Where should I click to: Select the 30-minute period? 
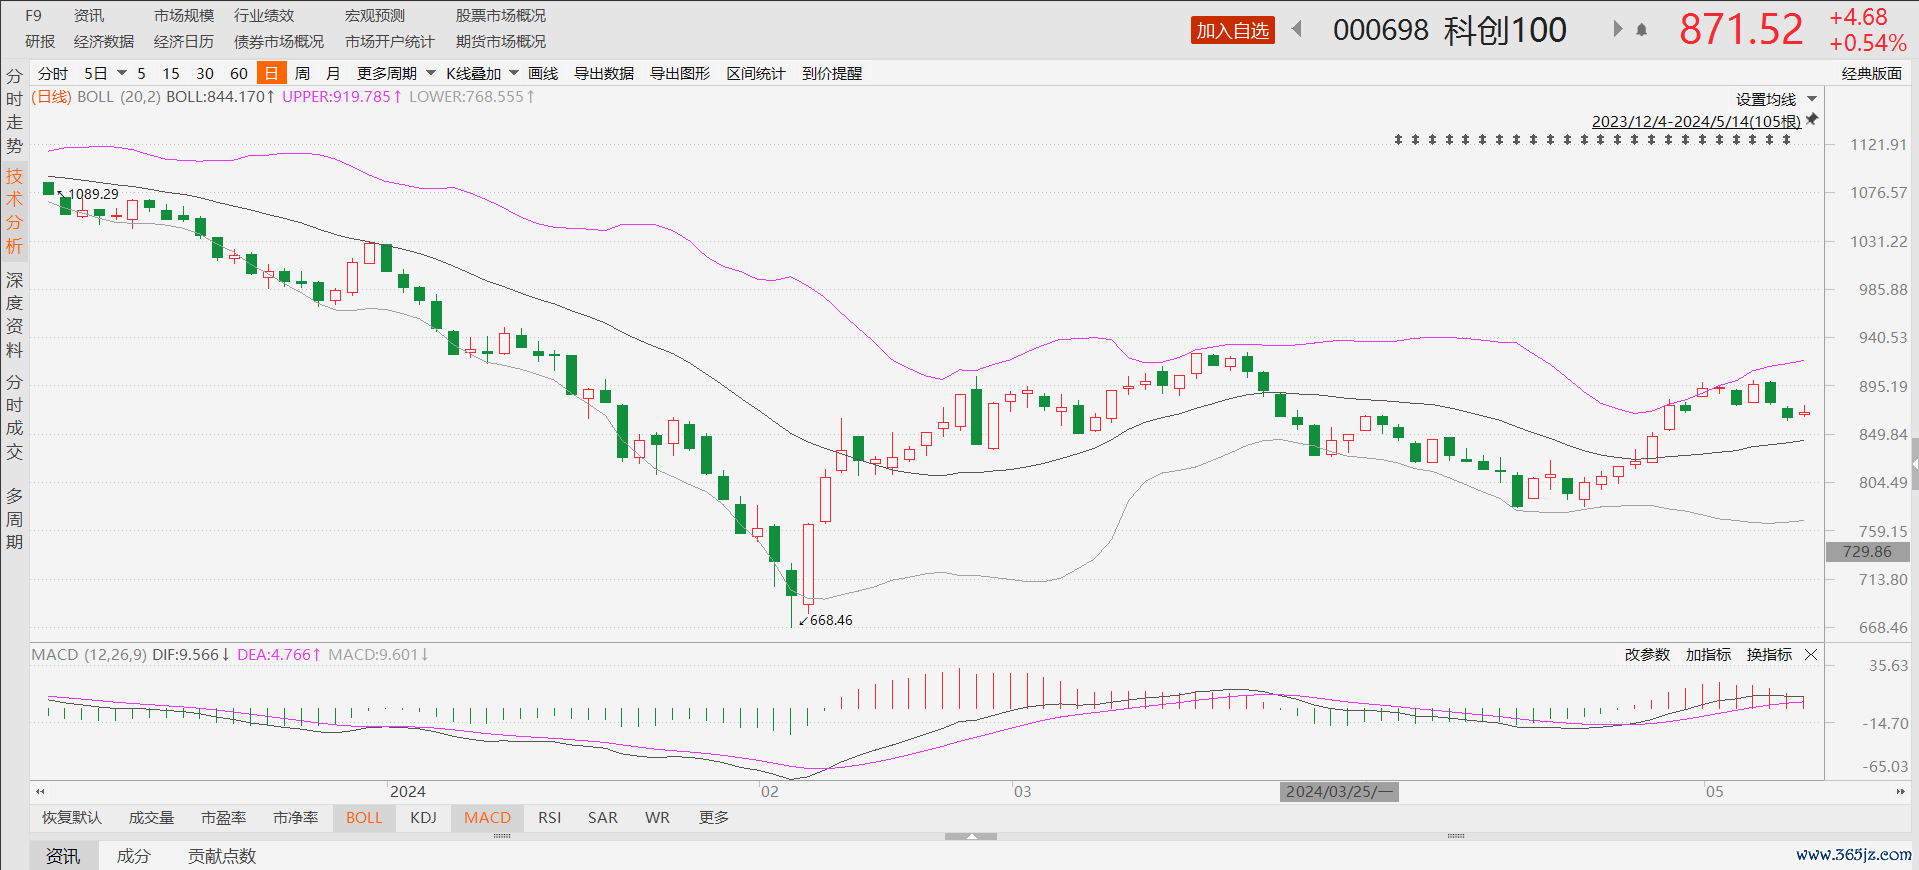(205, 73)
